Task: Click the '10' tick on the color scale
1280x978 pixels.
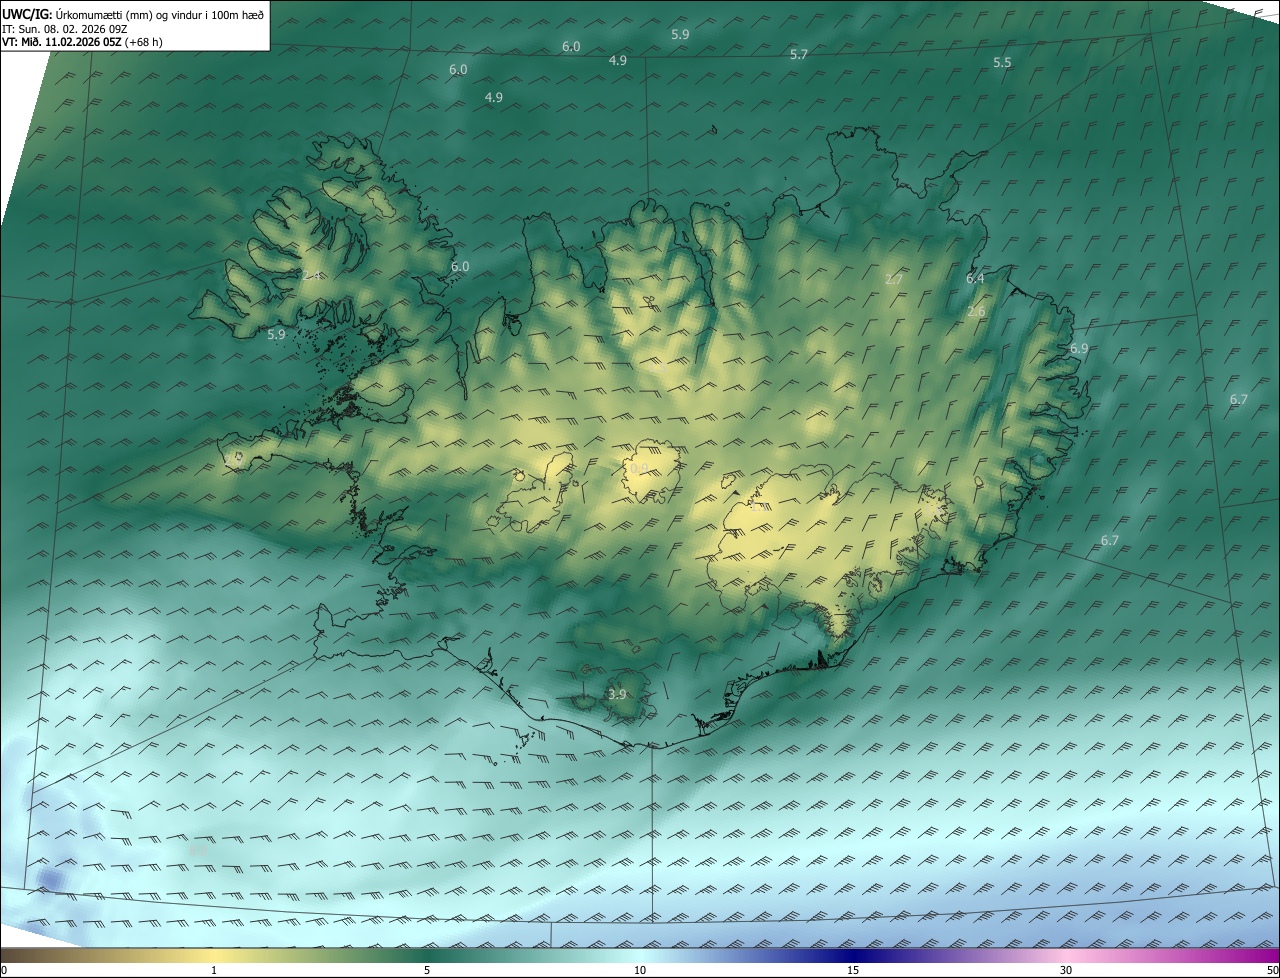Action: coord(640,970)
